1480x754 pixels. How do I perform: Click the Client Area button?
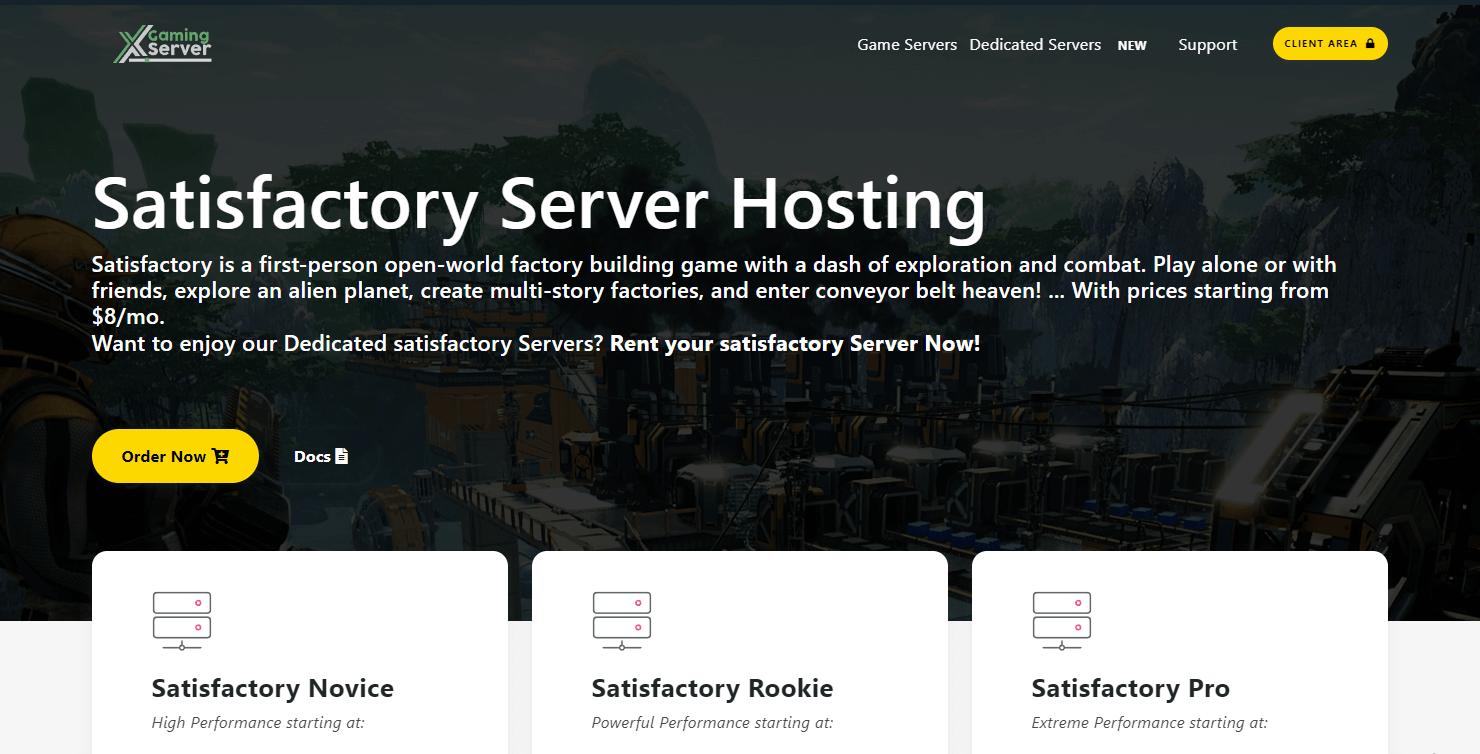(1330, 43)
